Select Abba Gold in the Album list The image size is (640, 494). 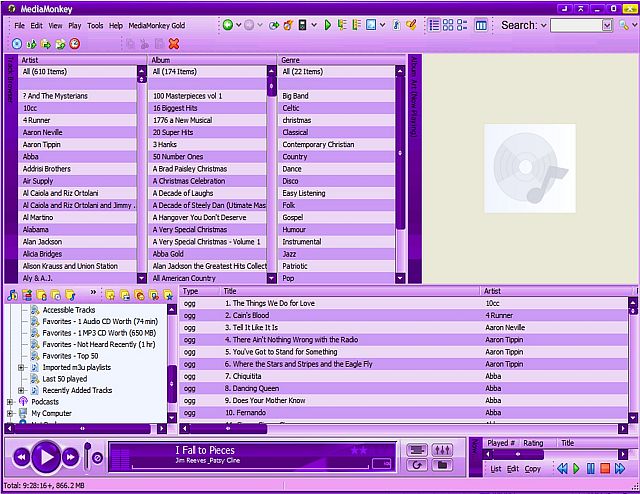pyautogui.click(x=207, y=254)
